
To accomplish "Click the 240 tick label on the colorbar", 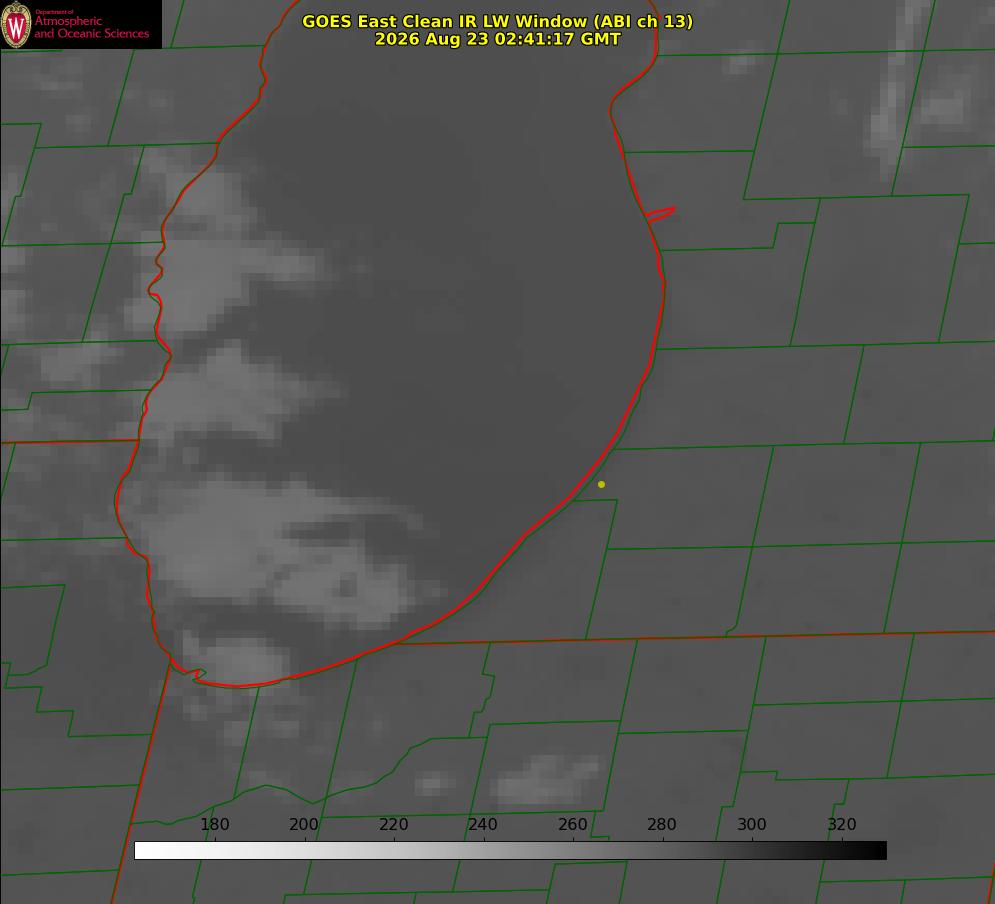I will tap(483, 824).
